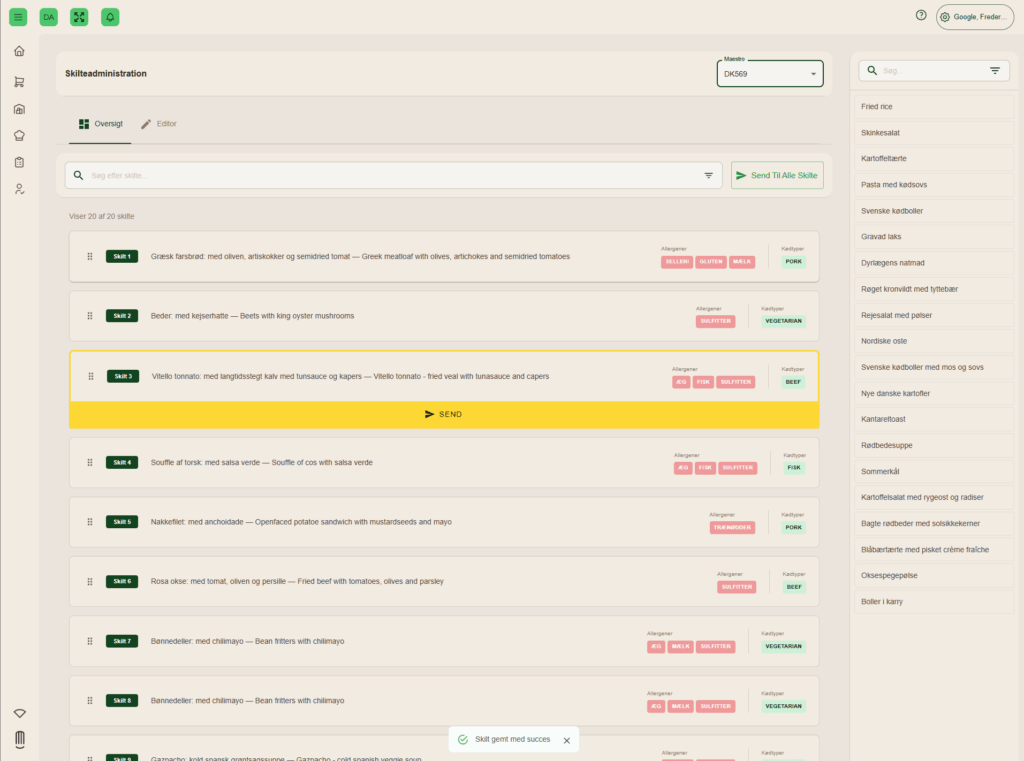Open filter options in the sign search bar
The height and width of the screenshot is (761, 1024).
pyautogui.click(x=708, y=175)
